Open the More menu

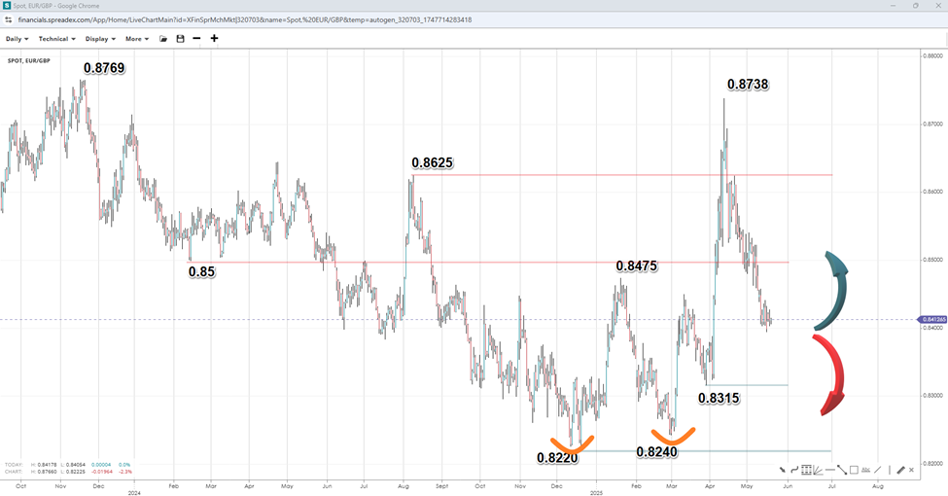[x=136, y=39]
